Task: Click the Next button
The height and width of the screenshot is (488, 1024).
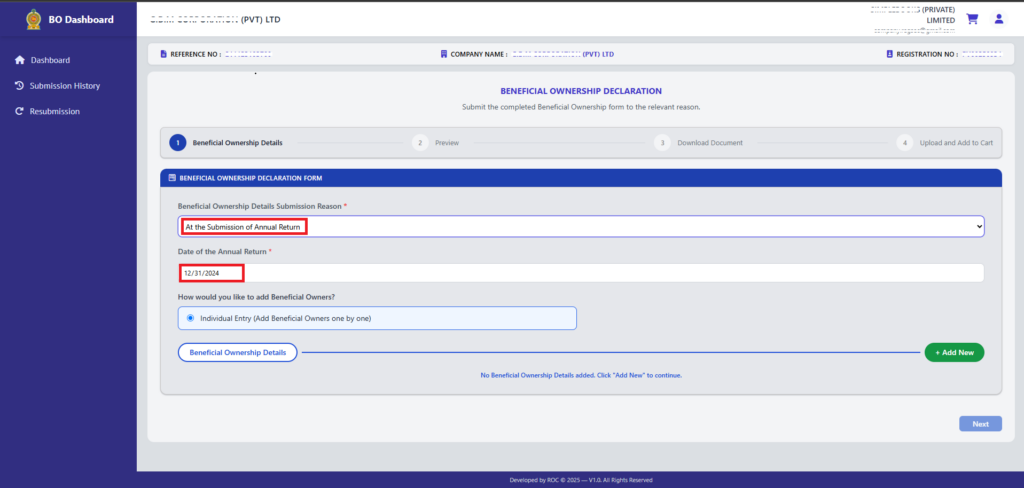Action: pyautogui.click(x=980, y=424)
